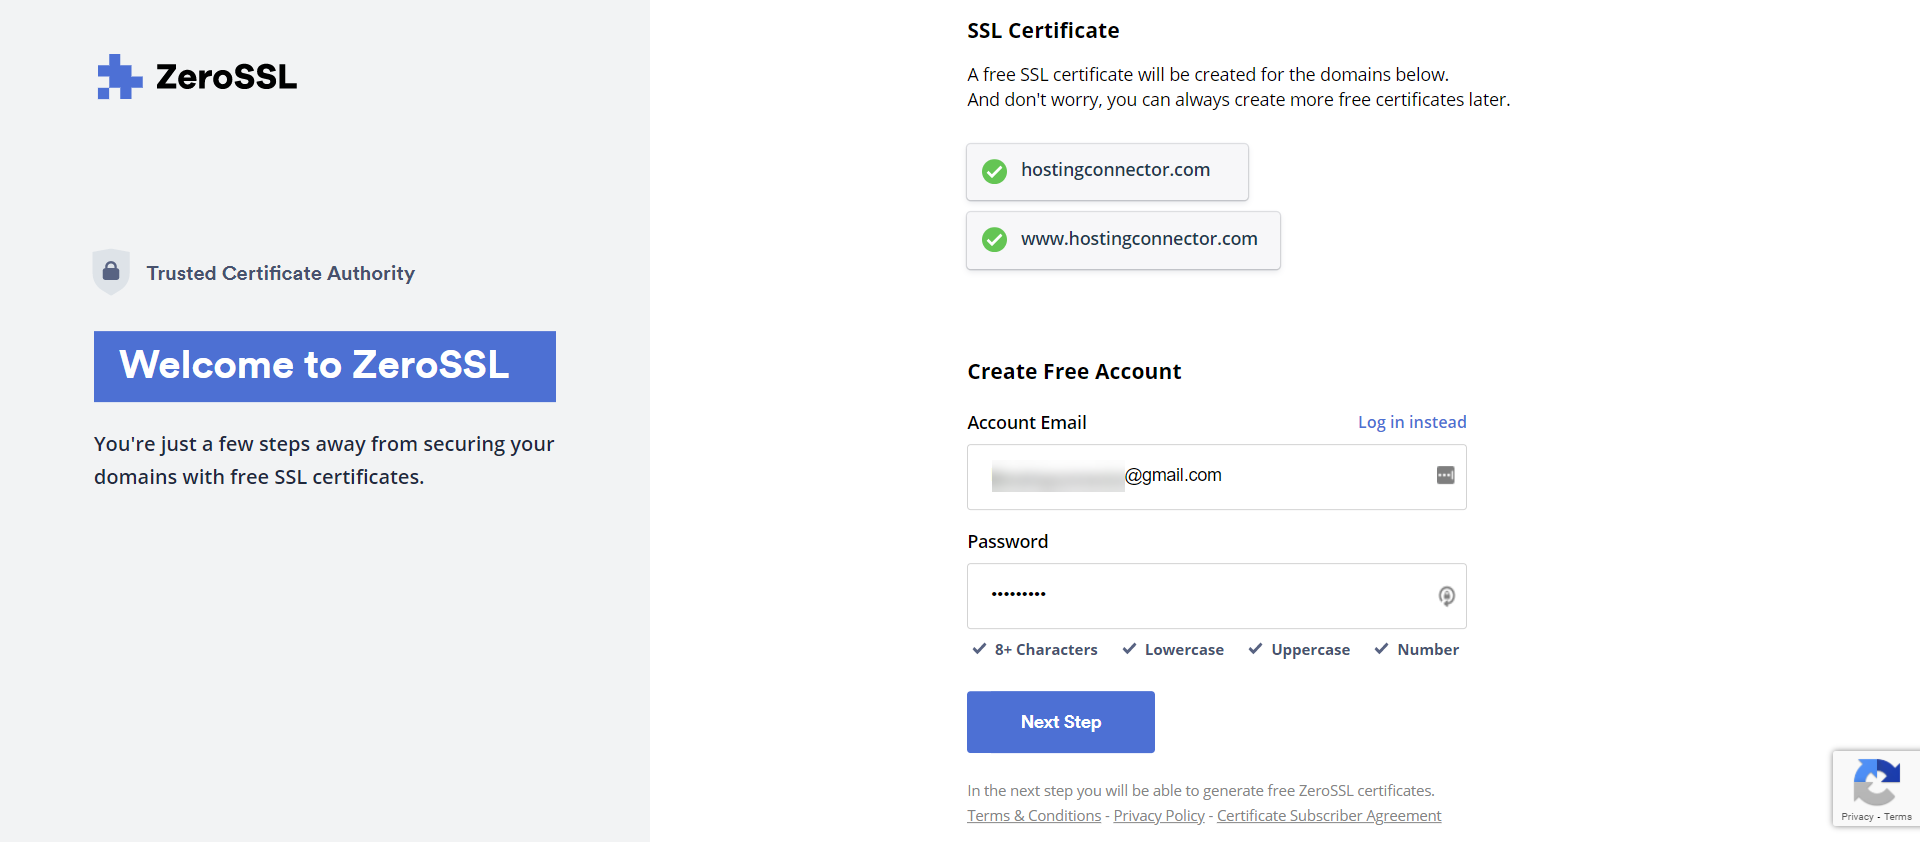Viewport: 1920px width, 843px height.
Task: Click the 'domains with free SSL certificates.' line
Action: click(x=259, y=477)
